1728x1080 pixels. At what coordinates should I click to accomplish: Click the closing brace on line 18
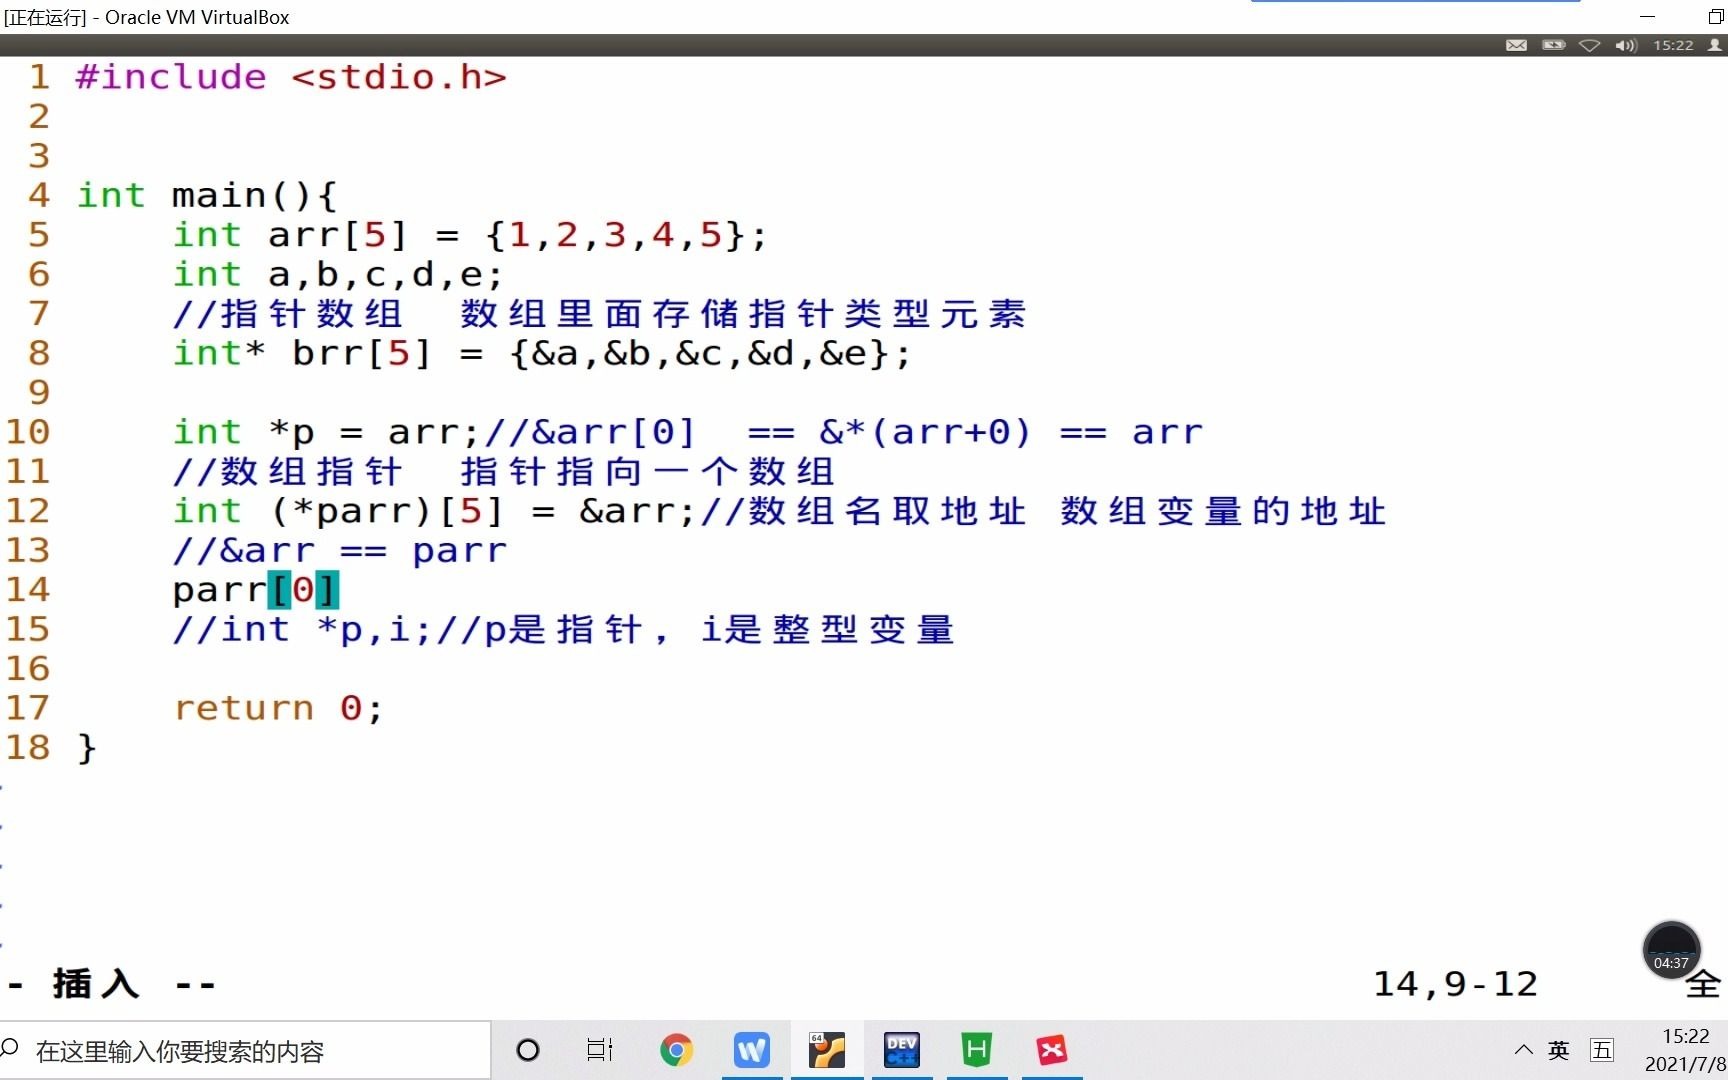pyautogui.click(x=87, y=748)
